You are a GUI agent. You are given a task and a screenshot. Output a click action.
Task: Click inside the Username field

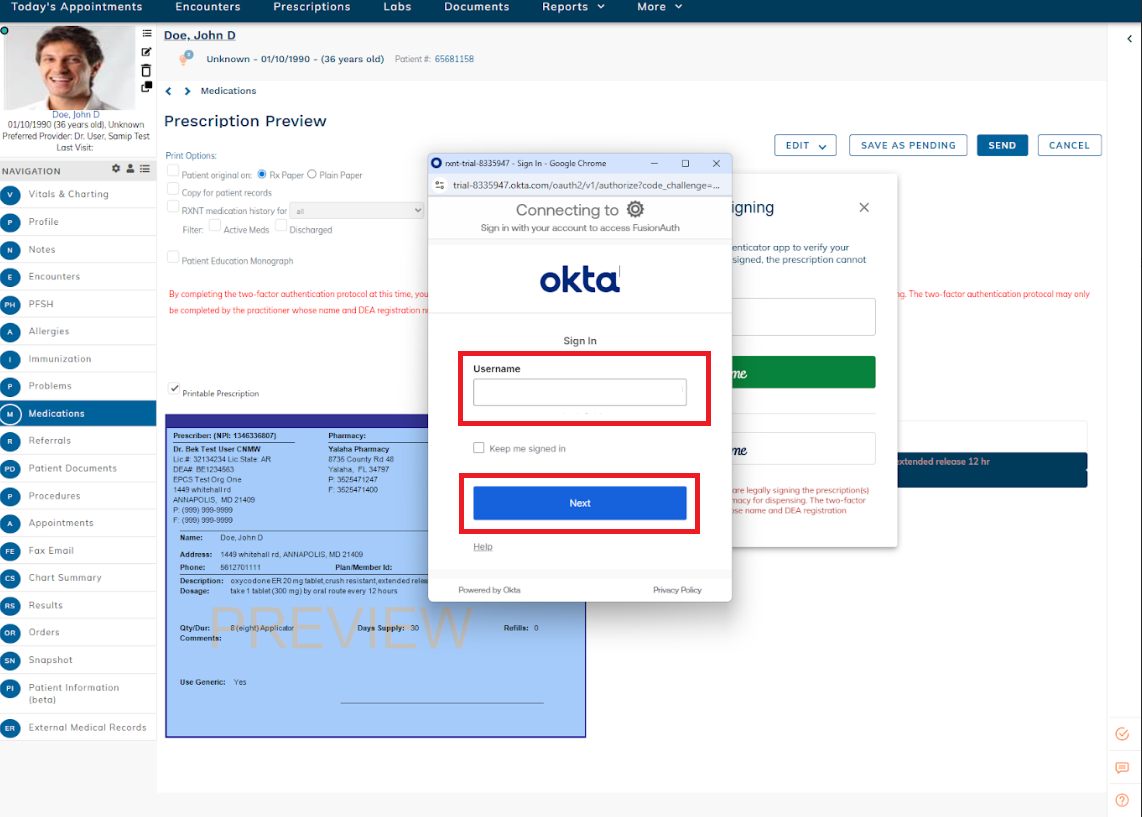click(x=580, y=392)
